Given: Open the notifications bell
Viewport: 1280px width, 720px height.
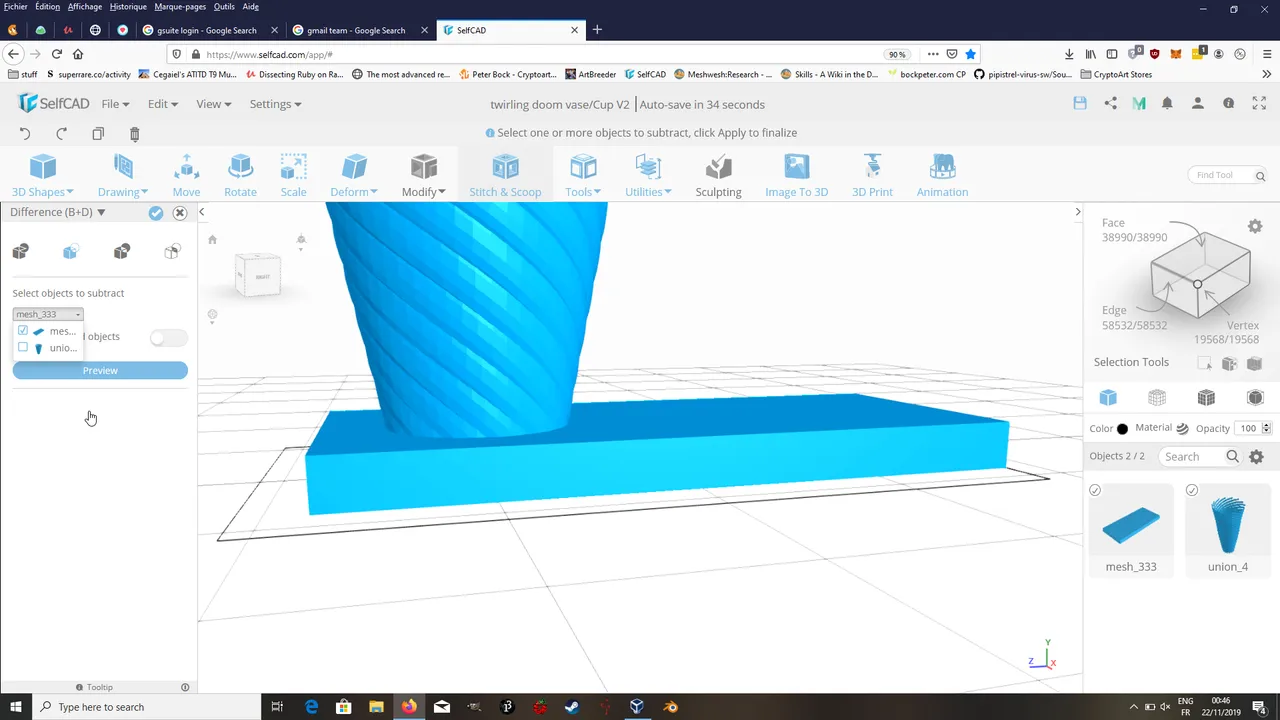Looking at the screenshot, I should coord(1167,103).
